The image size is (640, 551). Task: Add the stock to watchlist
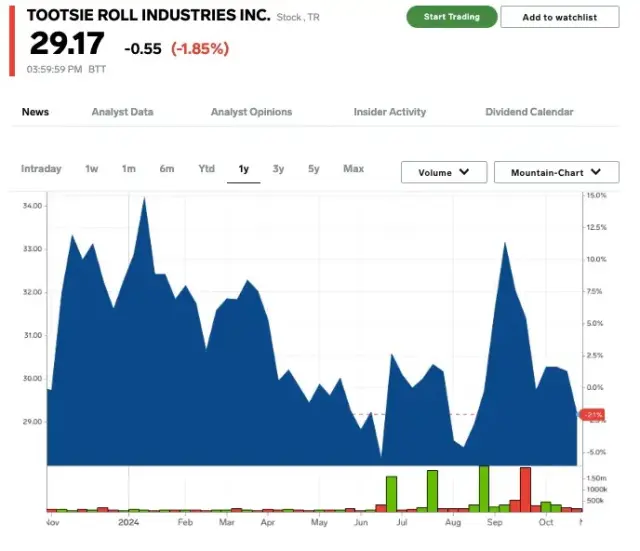(x=559, y=17)
